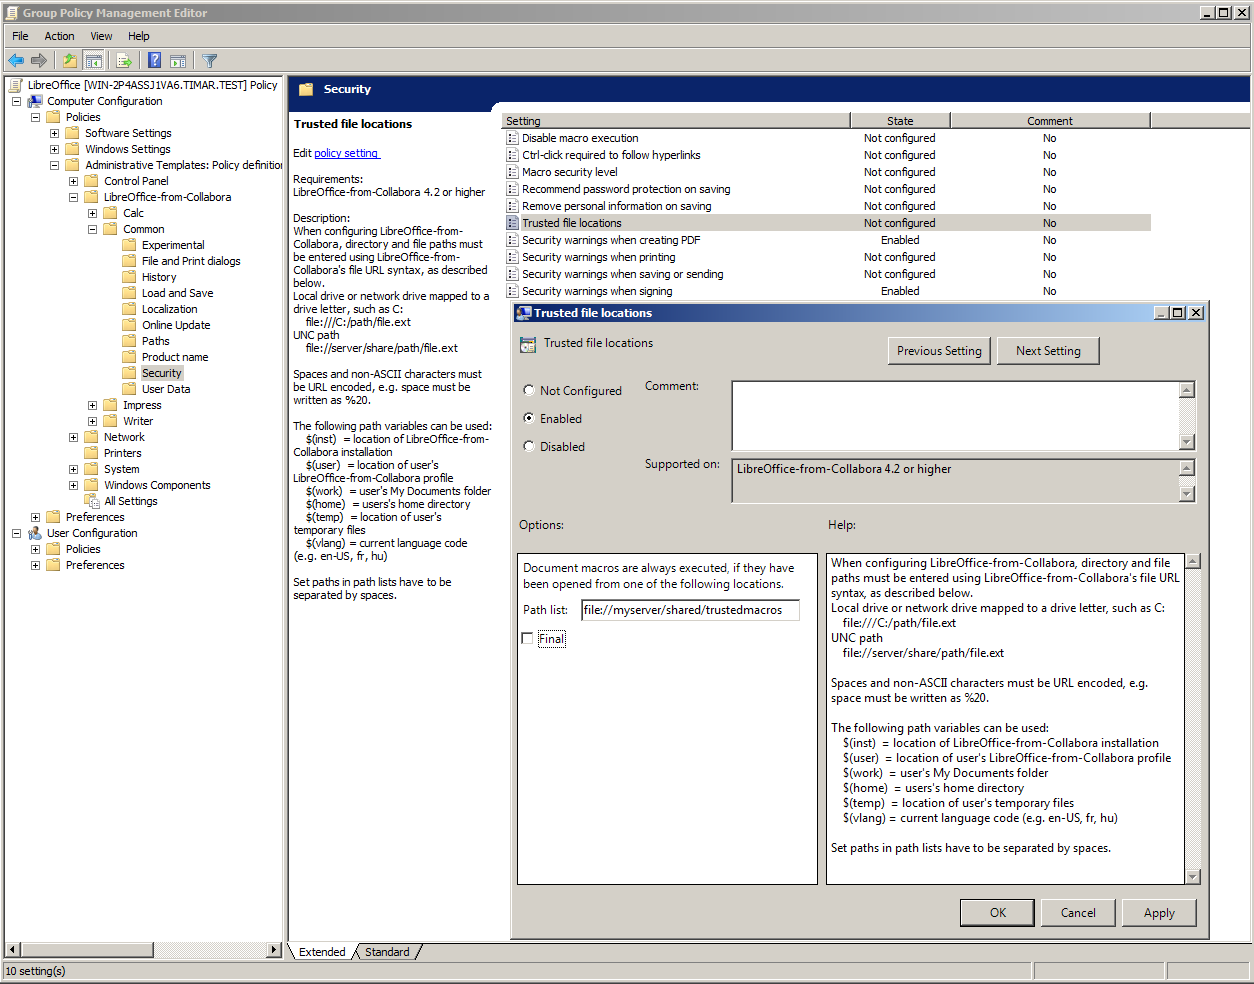This screenshot has height=984, width=1254.
Task: Click the Next Setting button
Action: pyautogui.click(x=1048, y=351)
